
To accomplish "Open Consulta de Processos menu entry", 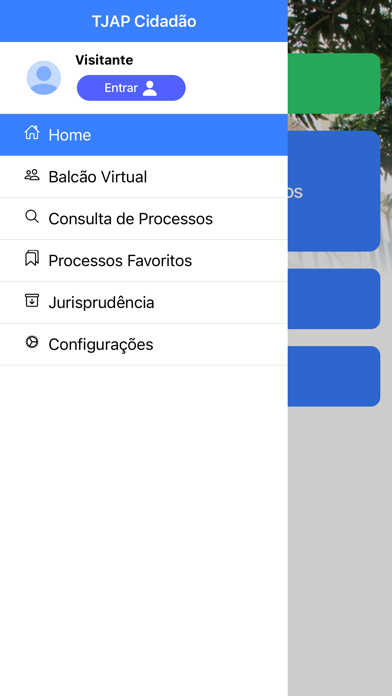I will pos(144,219).
